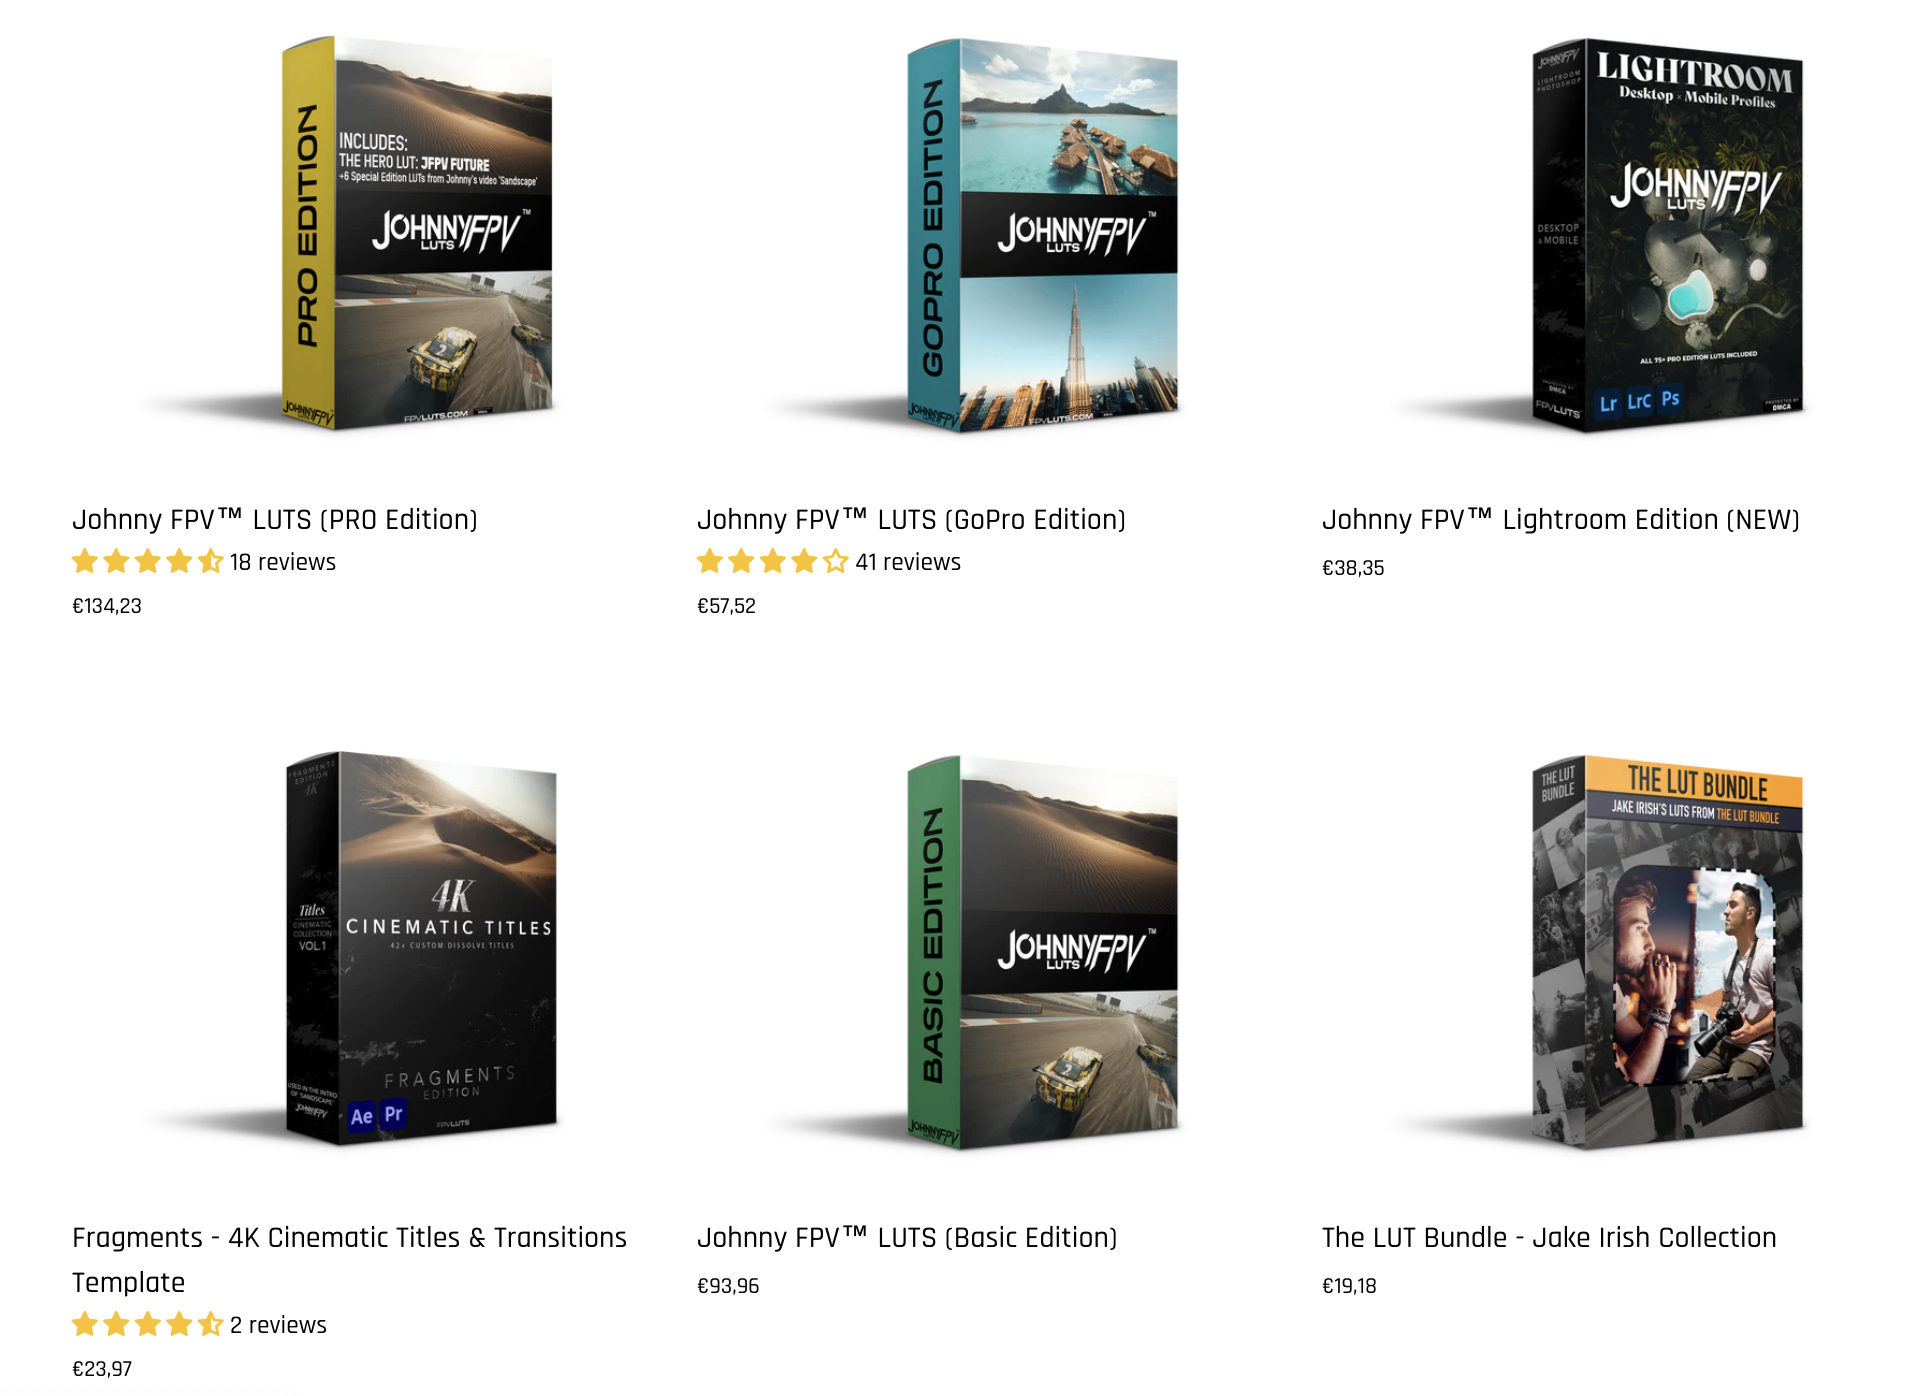This screenshot has height=1396, width=1912.
Task: Click the star rating icons for PRO Edition
Action: [147, 562]
